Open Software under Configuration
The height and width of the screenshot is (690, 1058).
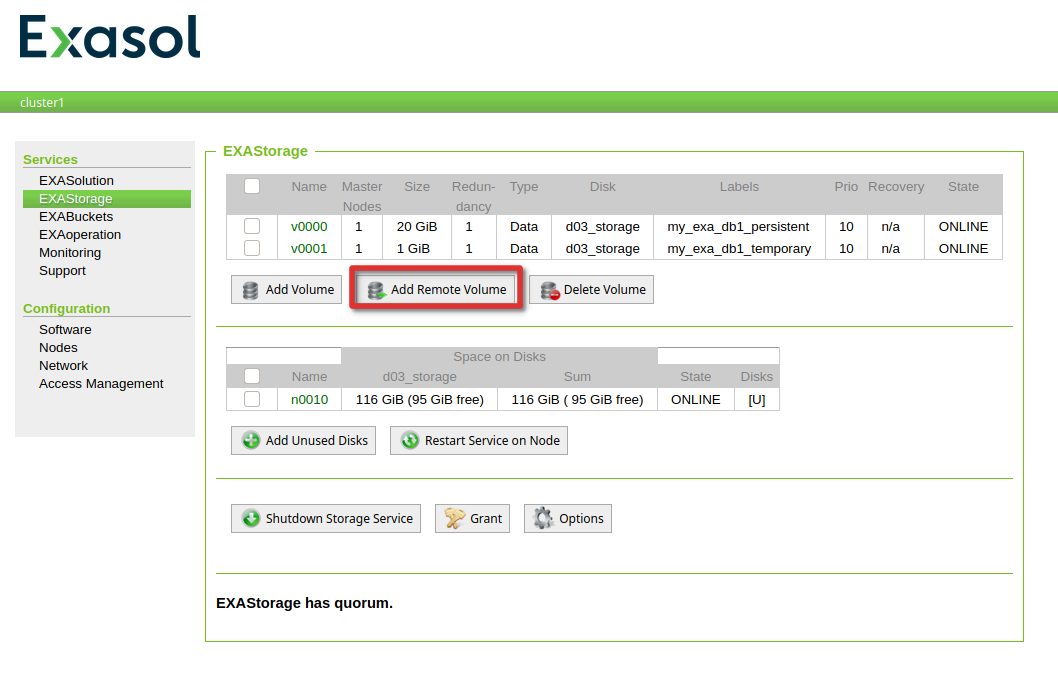click(x=65, y=330)
